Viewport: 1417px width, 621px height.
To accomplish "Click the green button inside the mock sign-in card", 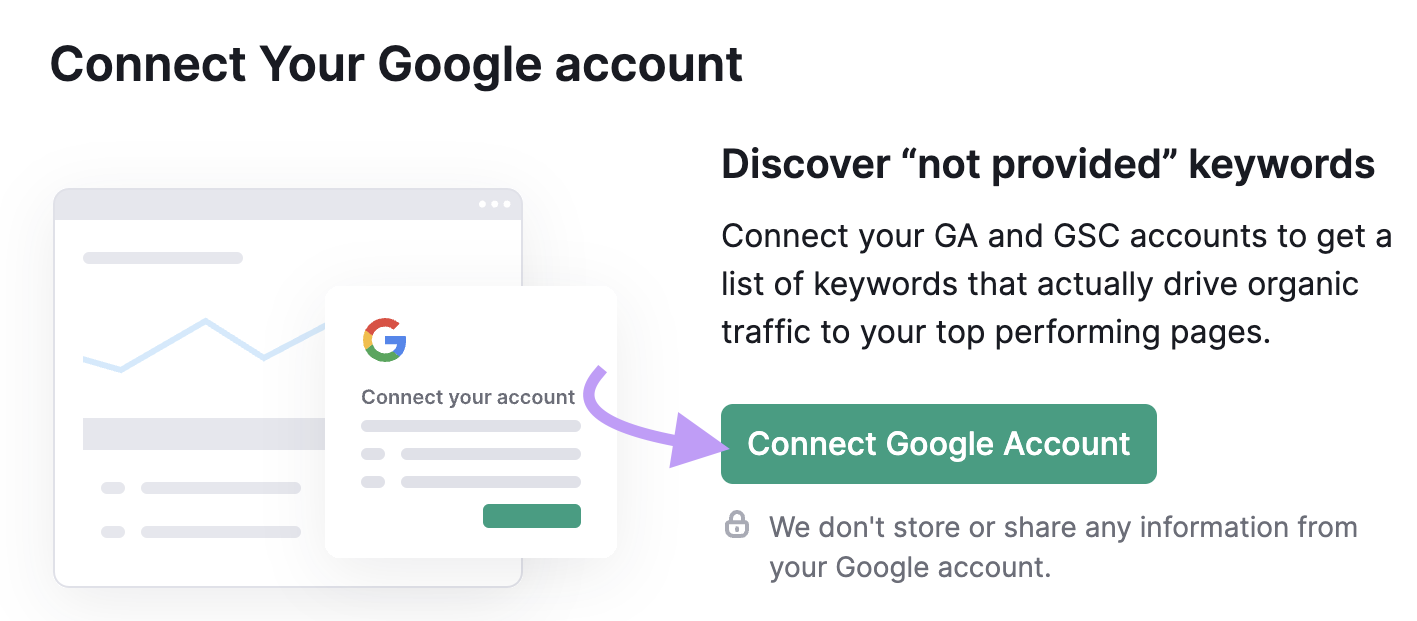I will tap(531, 515).
